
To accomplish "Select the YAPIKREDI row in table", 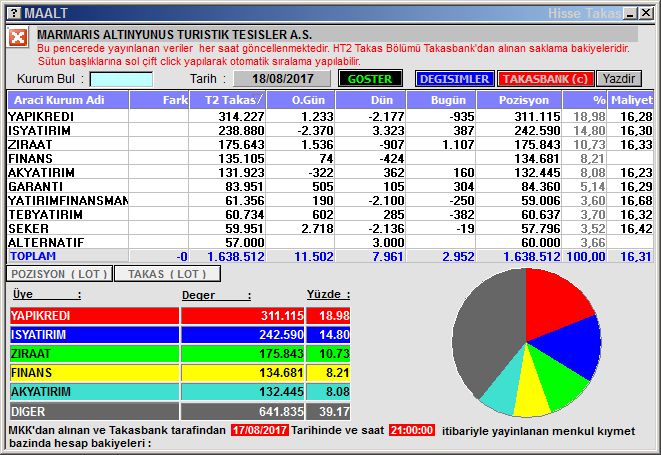I will click(330, 116).
